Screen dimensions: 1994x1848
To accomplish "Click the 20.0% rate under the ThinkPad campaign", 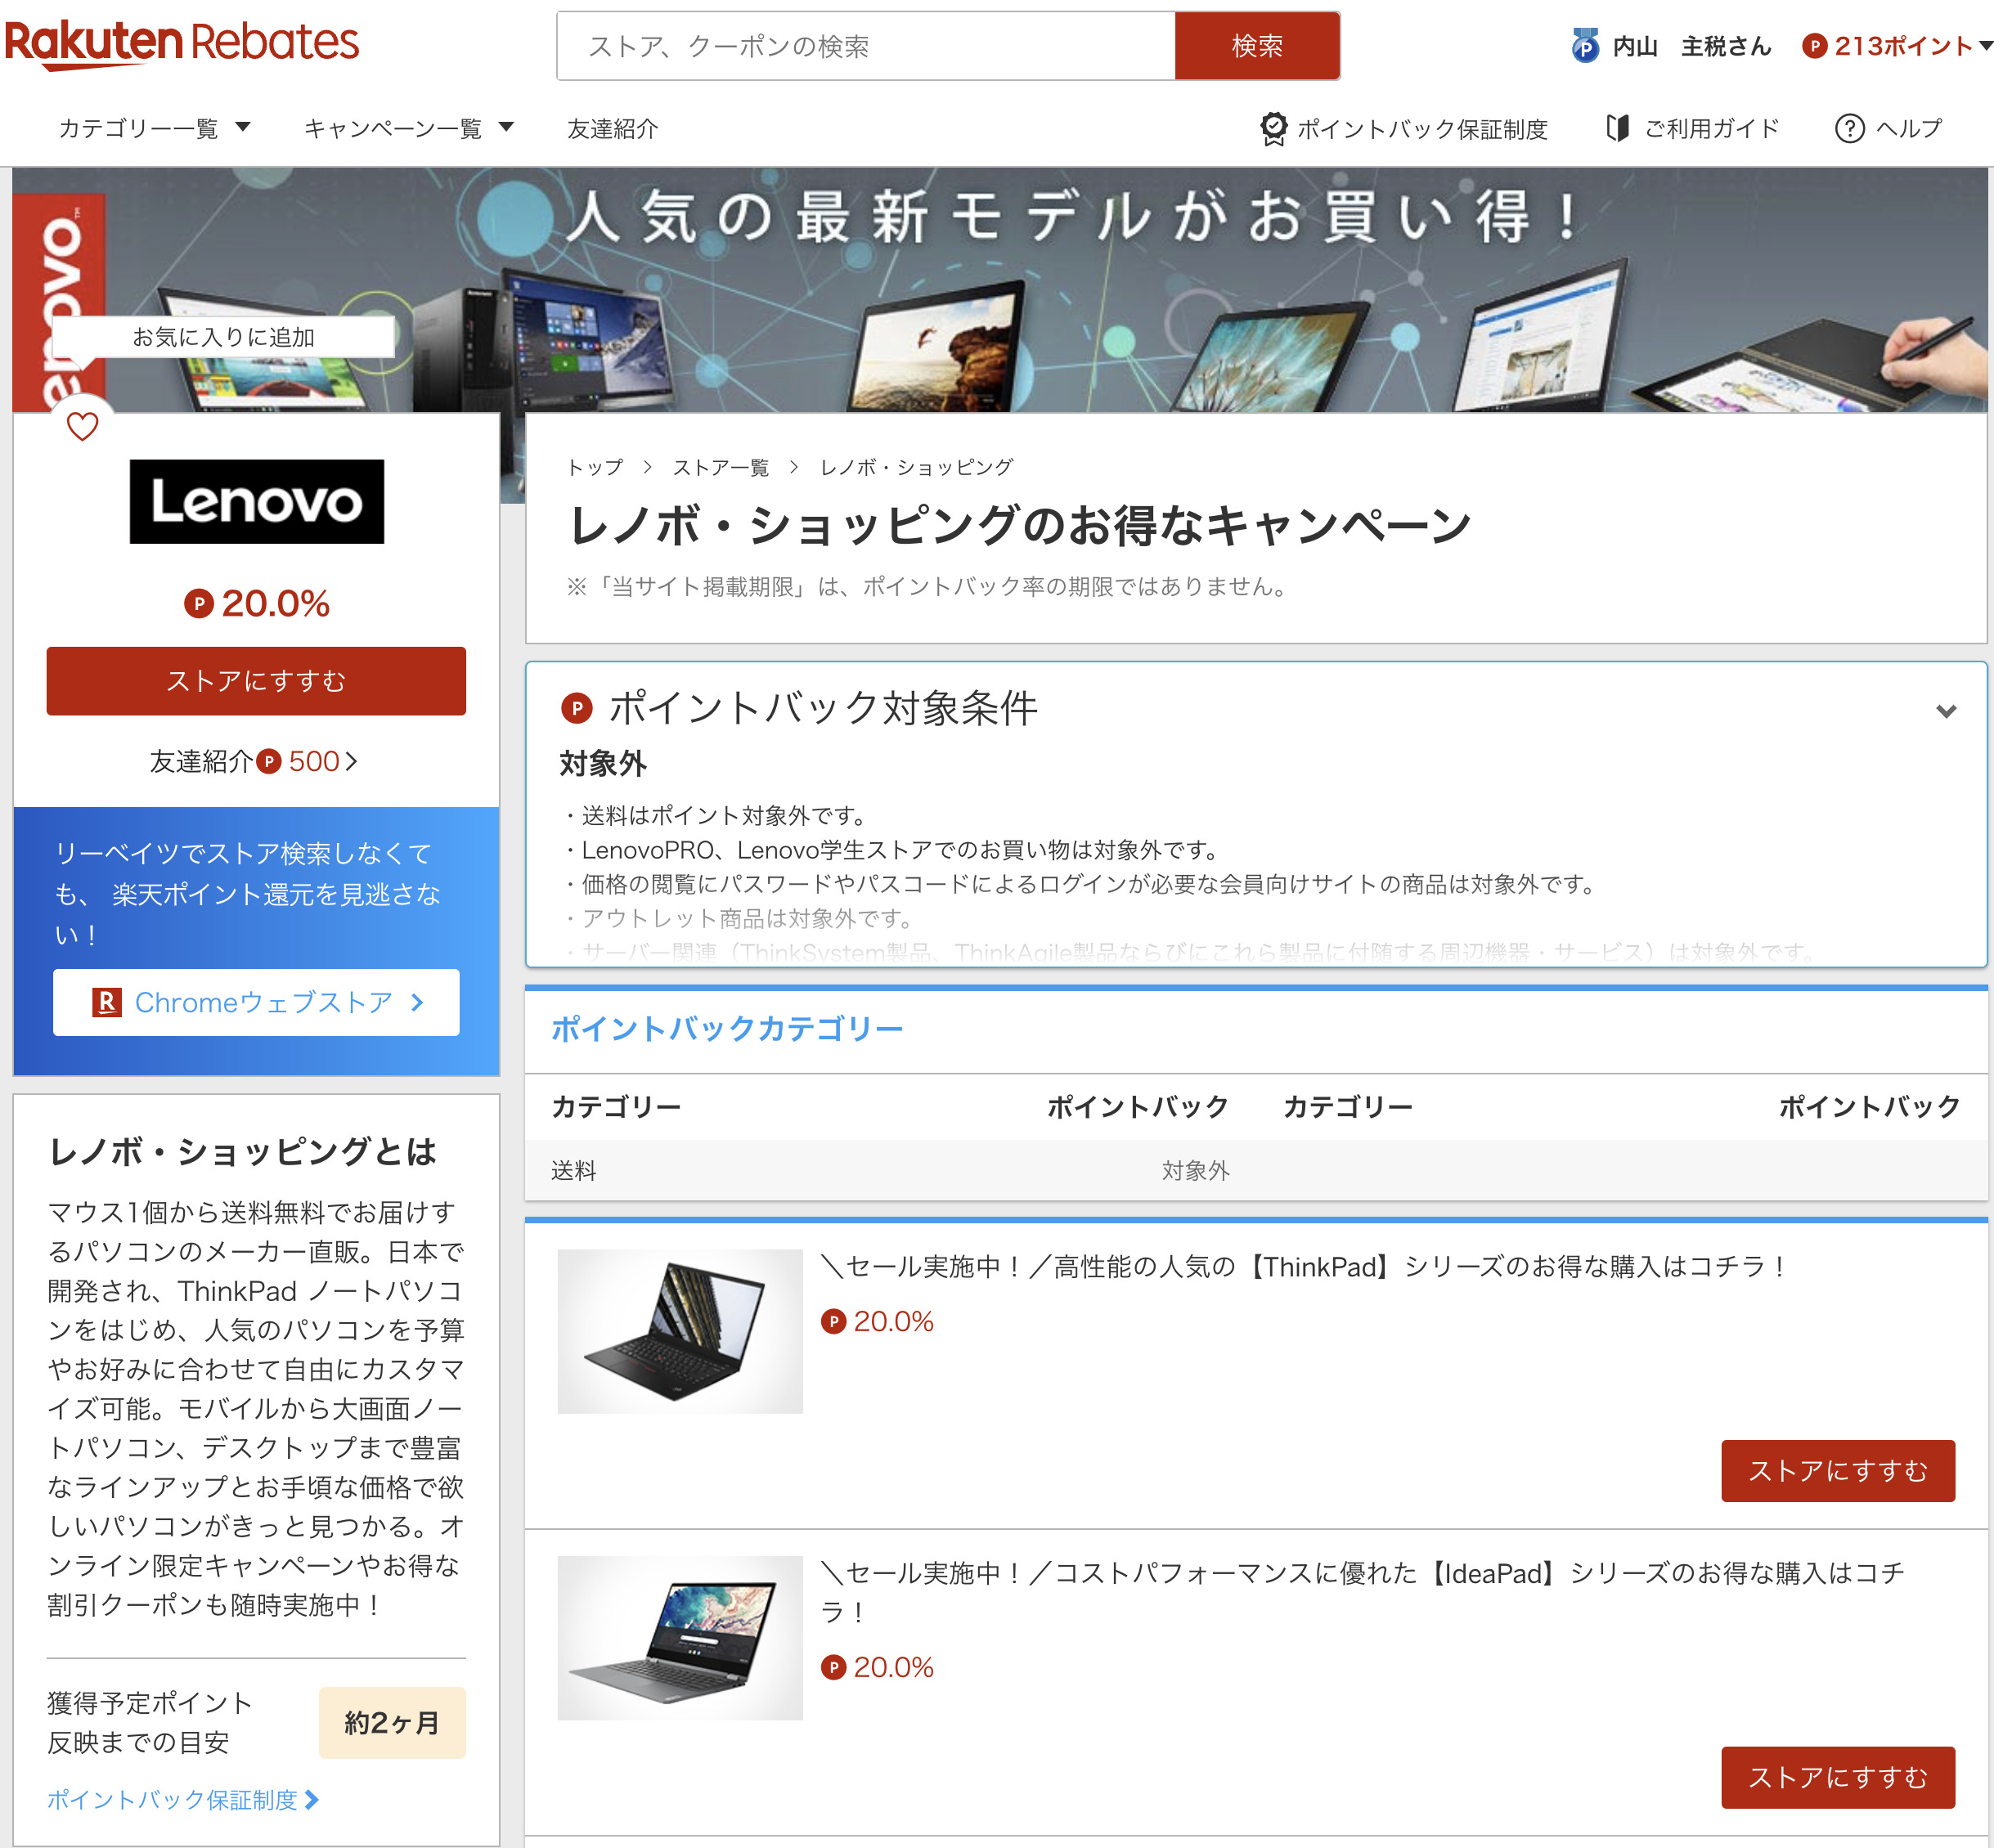I will pyautogui.click(x=893, y=1321).
